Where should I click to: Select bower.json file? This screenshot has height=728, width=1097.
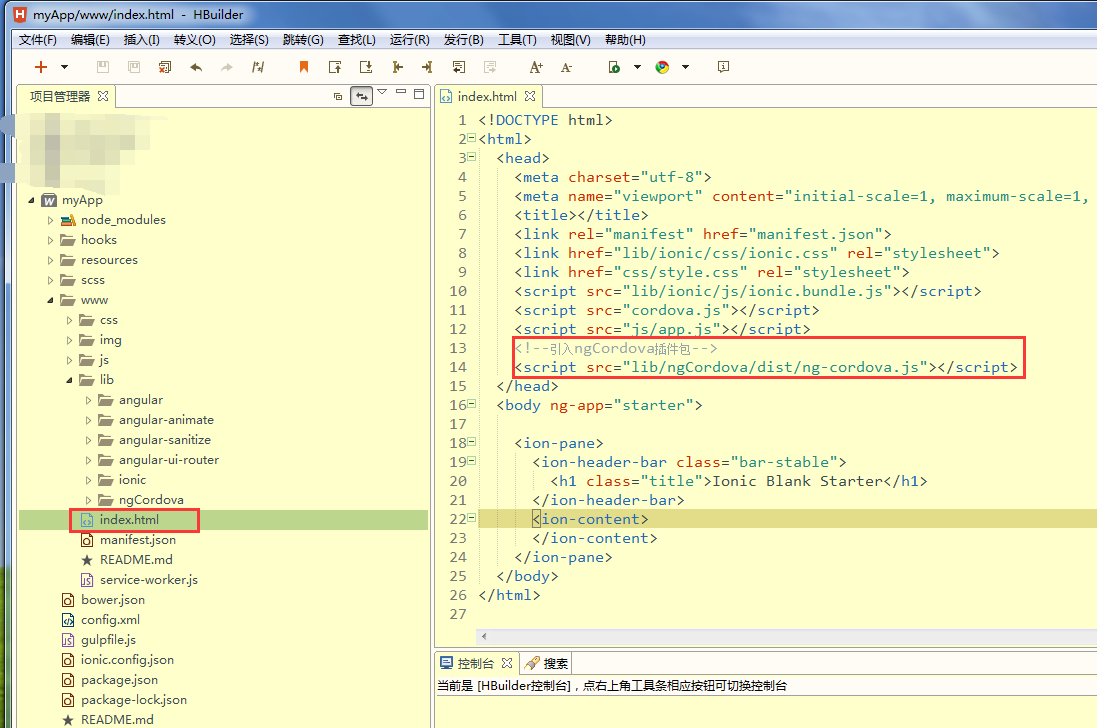point(113,600)
